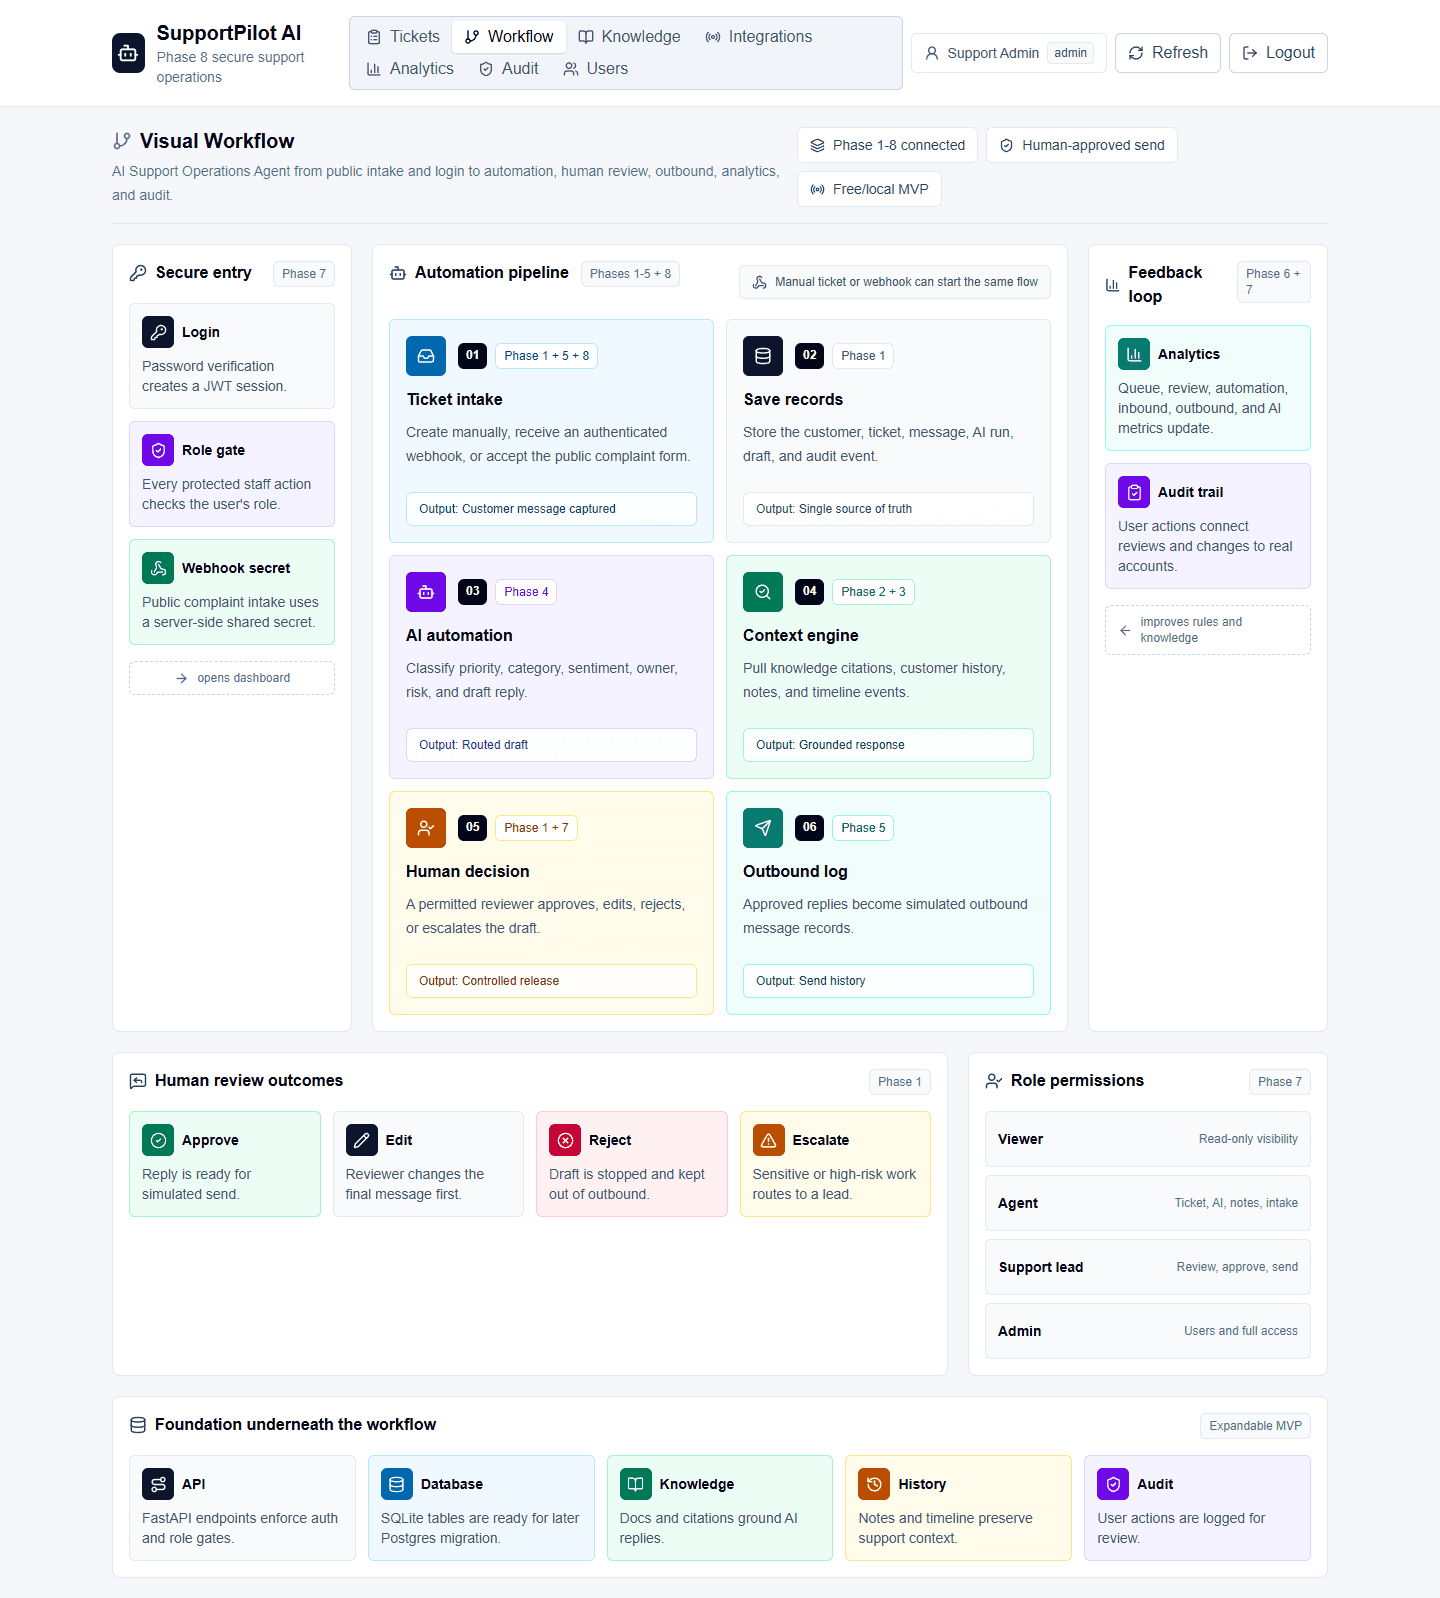1440x1598 pixels.
Task: Click the Agent role permission row
Action: (x=1148, y=1203)
